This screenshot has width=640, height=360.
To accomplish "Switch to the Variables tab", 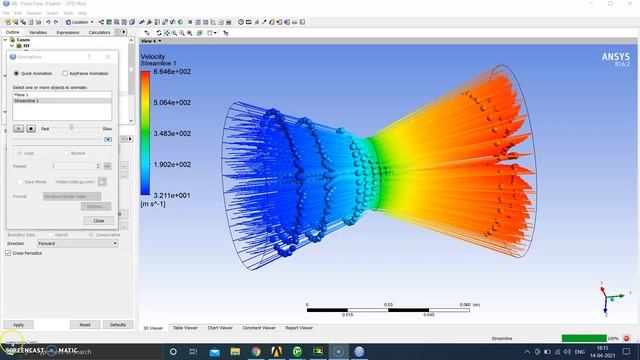I will (38, 32).
